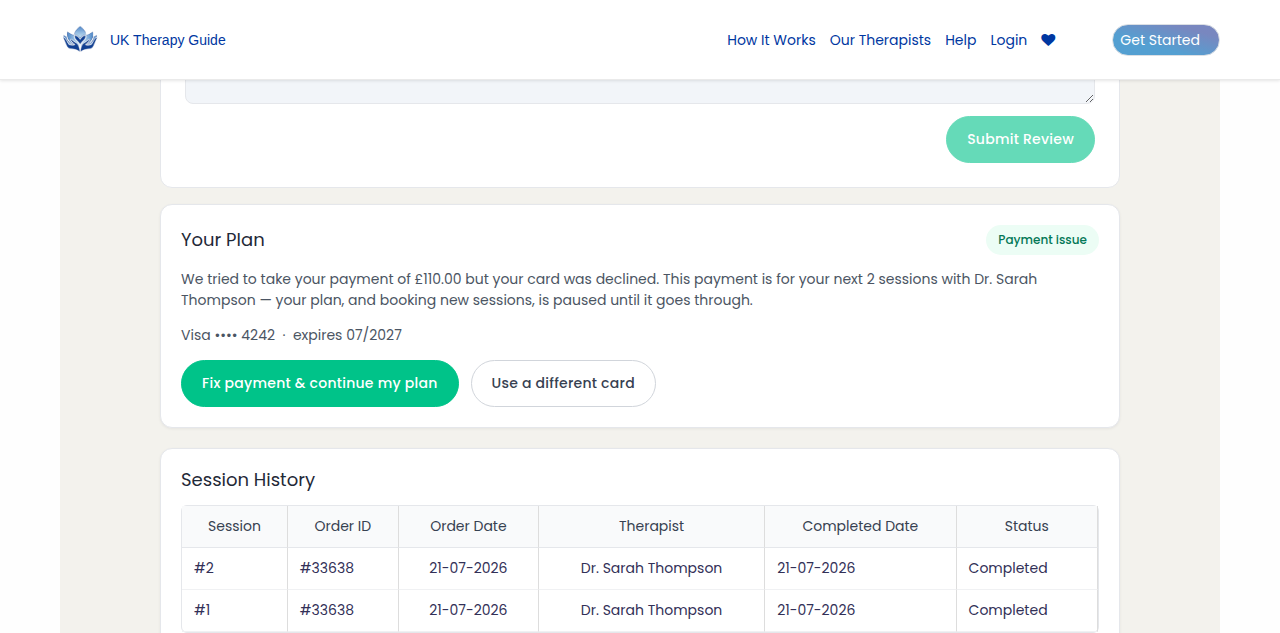Submit the review
Viewport: 1280px width, 633px height.
(x=1020, y=139)
